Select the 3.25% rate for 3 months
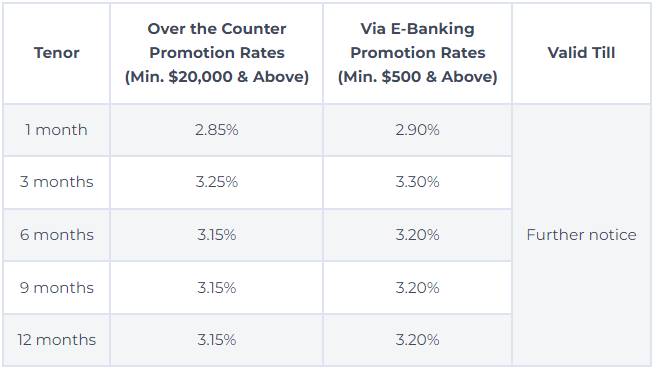Viewport: 656px width, 372px height. (217, 182)
